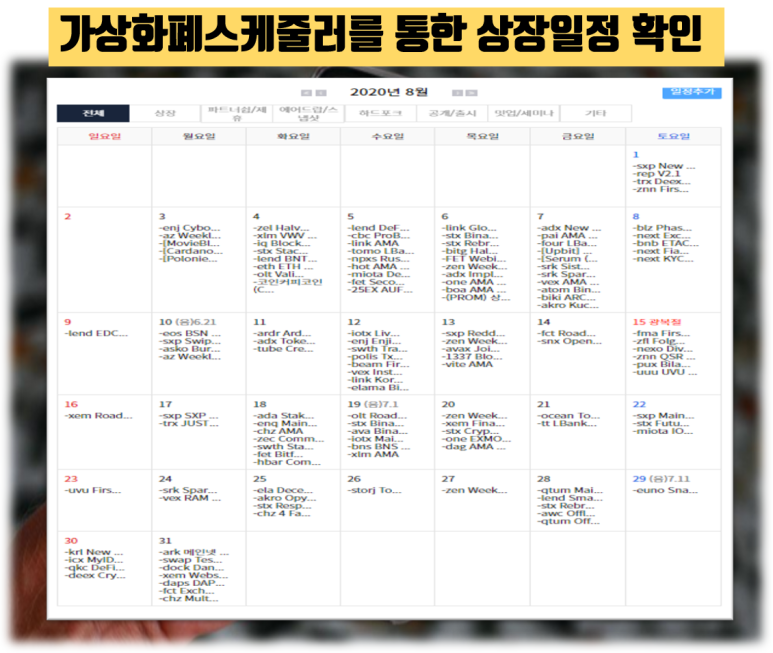Open '-adx New ...' event on August 7
Image resolution: width=773 pixels, height=653 pixels.
(x=569, y=228)
